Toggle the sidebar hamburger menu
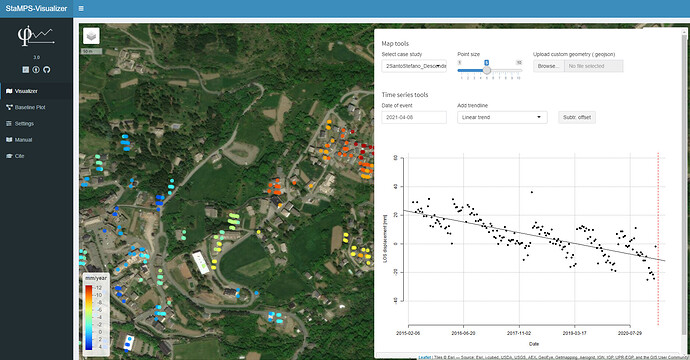The width and height of the screenshot is (690, 360). tap(81, 8)
